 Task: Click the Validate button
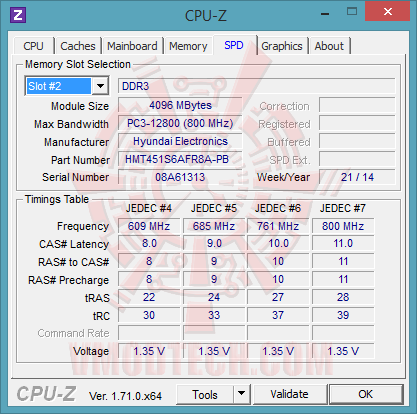pyautogui.click(x=289, y=394)
